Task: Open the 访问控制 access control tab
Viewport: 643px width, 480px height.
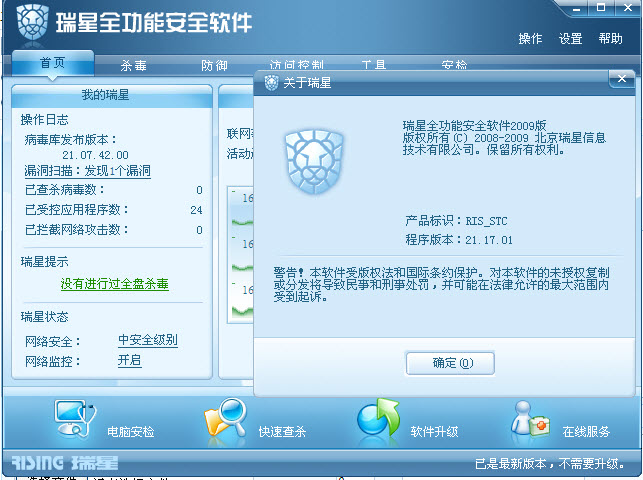Action: 296,65
